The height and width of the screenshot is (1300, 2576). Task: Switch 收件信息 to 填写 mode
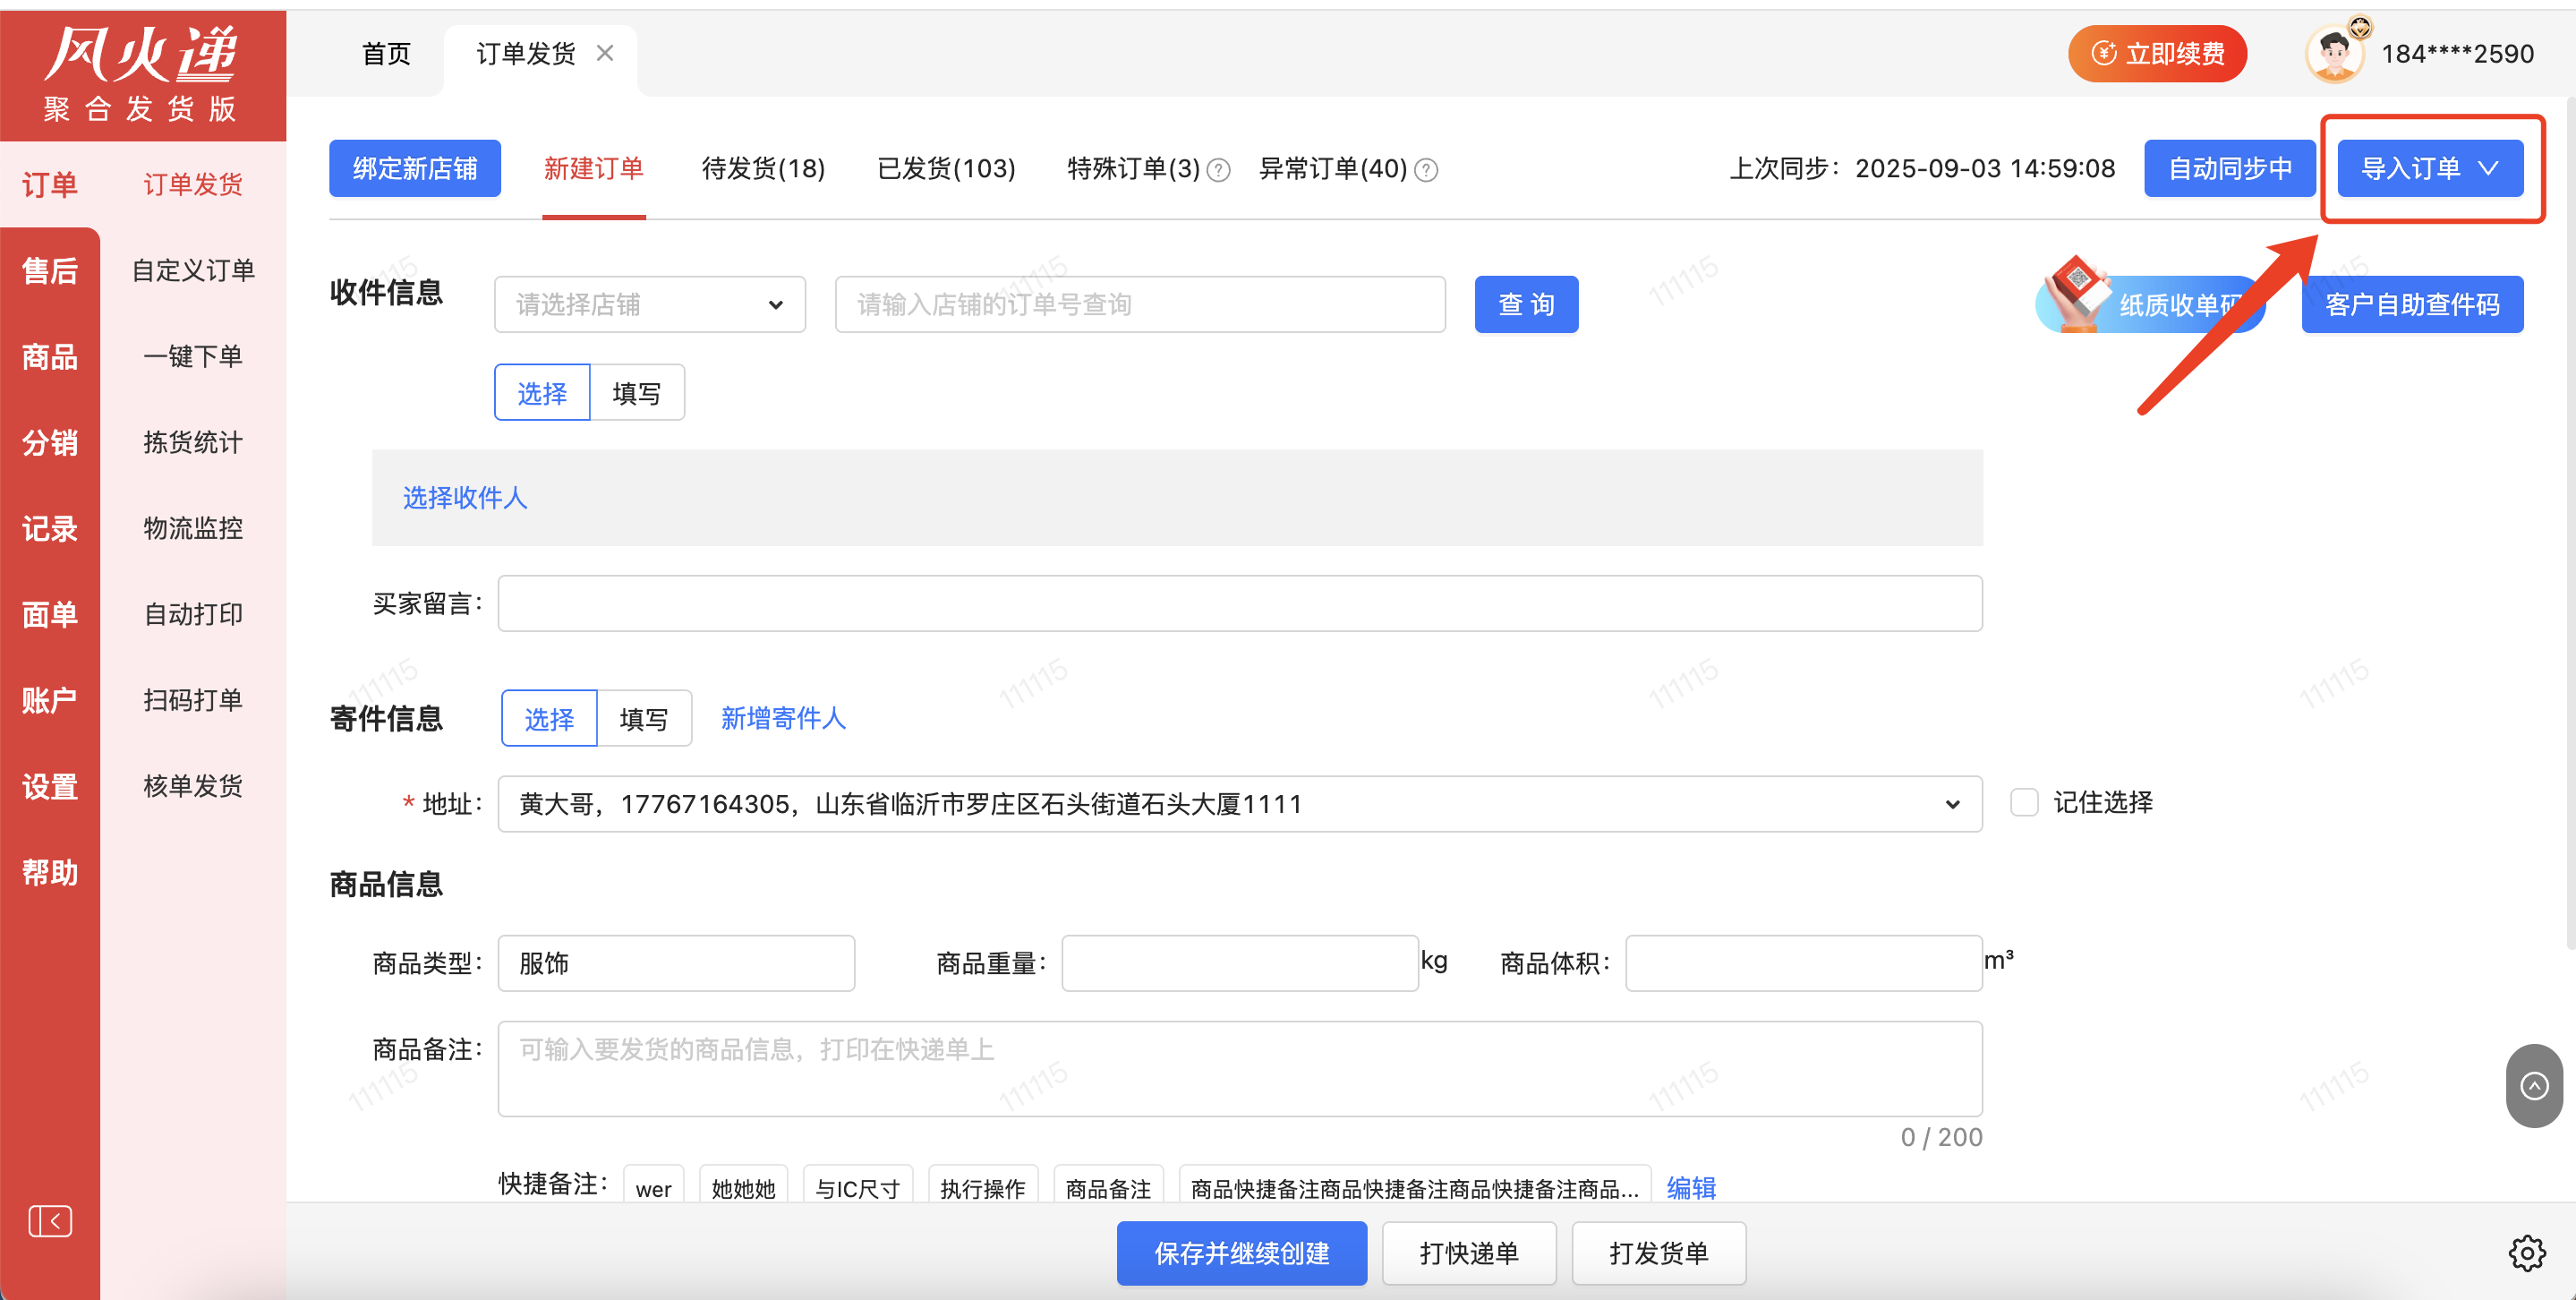pyautogui.click(x=637, y=393)
